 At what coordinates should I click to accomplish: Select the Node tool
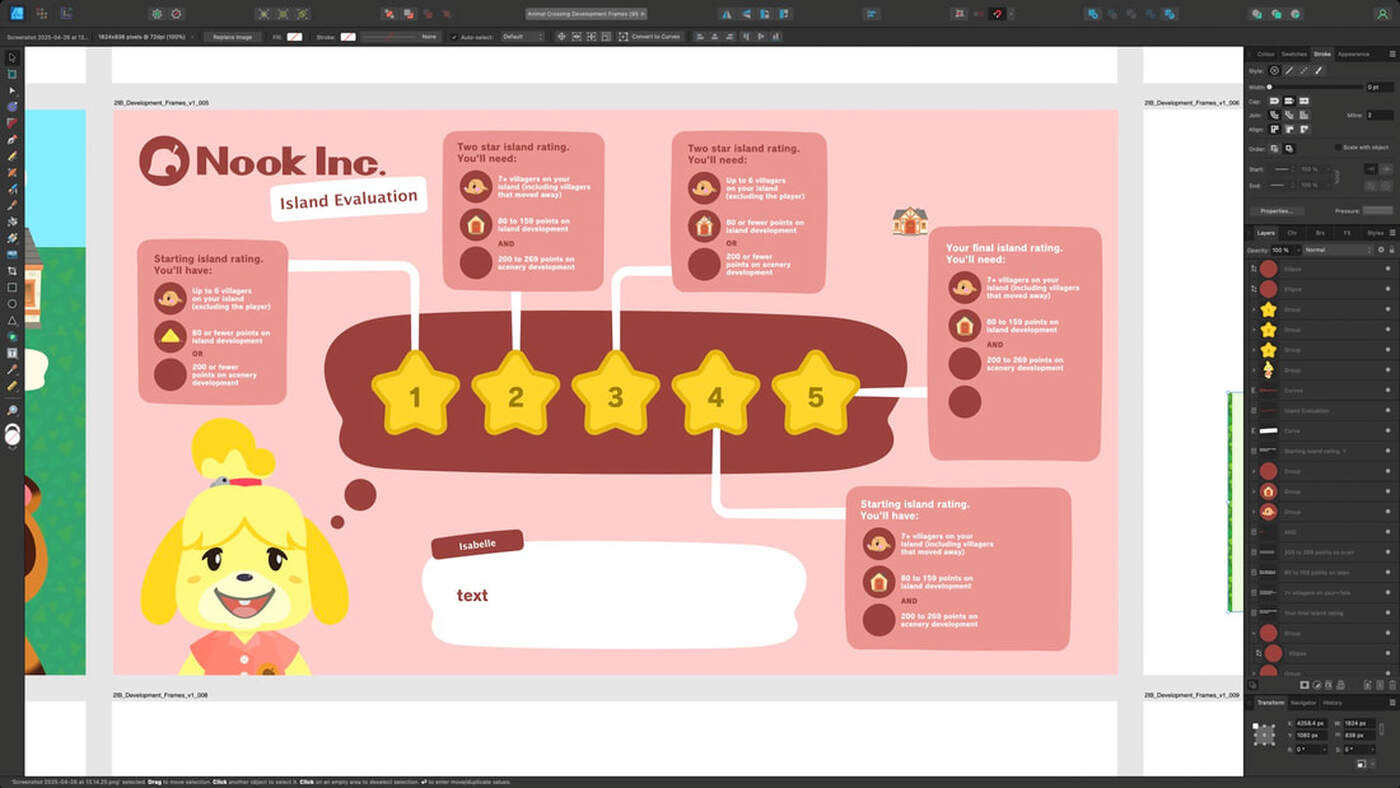click(12, 90)
